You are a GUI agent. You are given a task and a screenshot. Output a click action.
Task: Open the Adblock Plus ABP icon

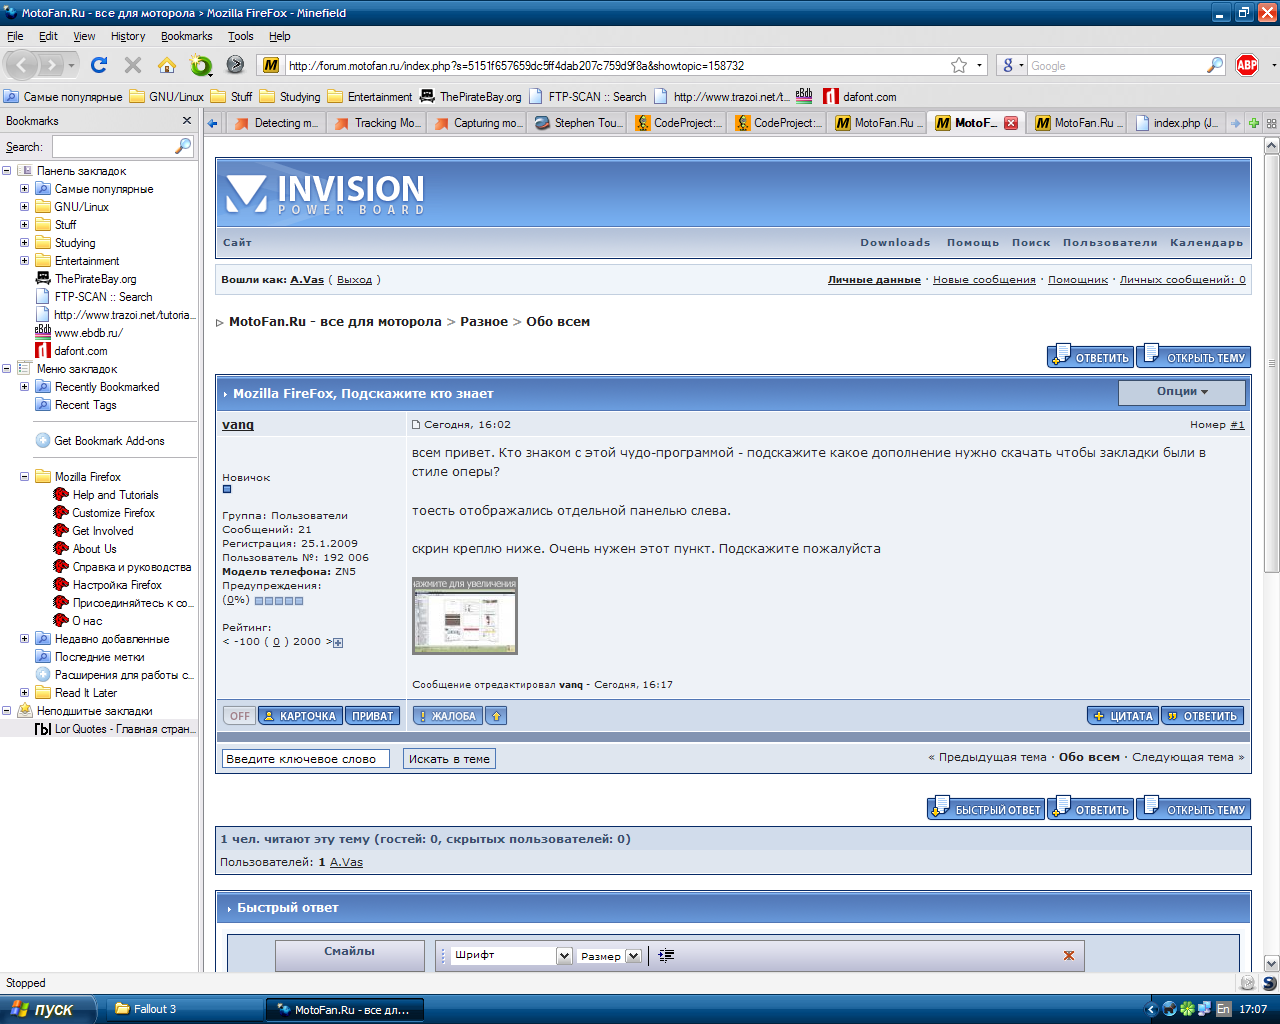1247,65
